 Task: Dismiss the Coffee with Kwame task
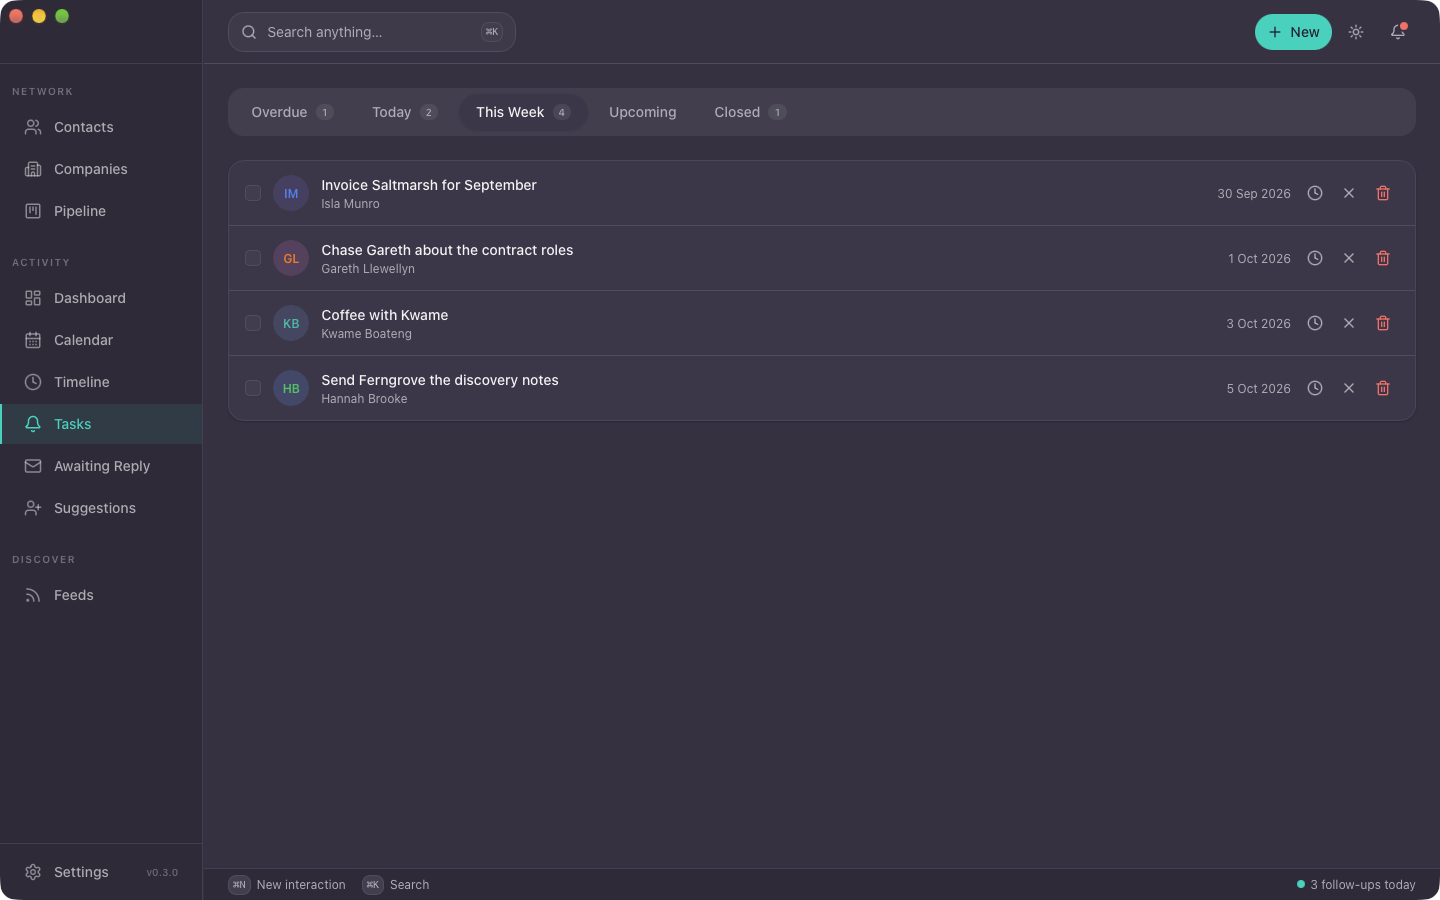click(x=1349, y=323)
